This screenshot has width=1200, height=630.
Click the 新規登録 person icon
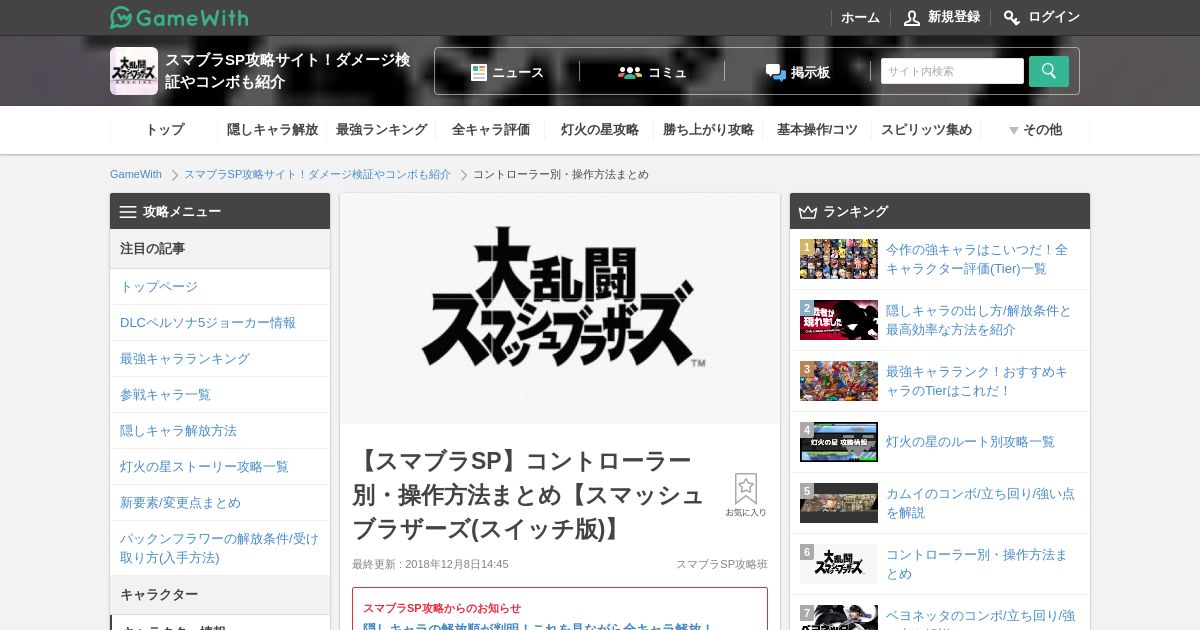click(x=911, y=17)
